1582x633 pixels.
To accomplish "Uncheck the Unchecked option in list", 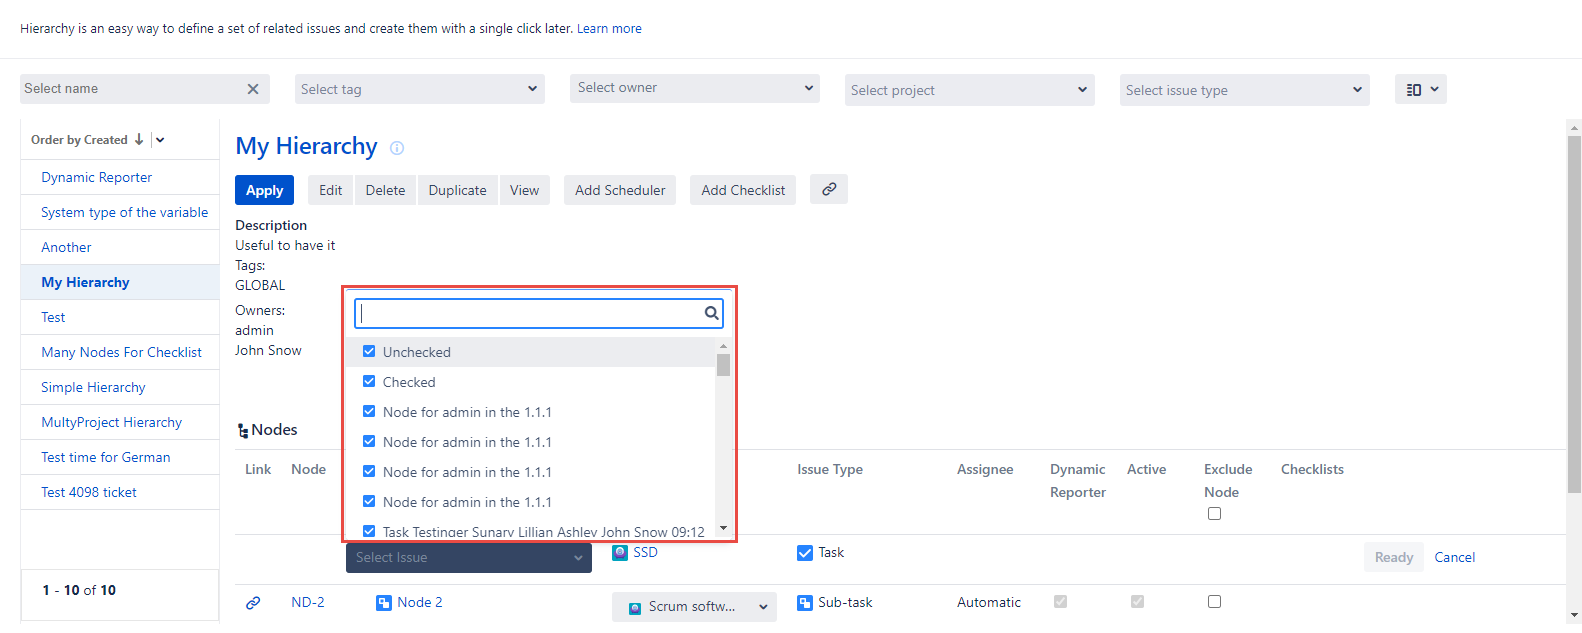I will 369,352.
